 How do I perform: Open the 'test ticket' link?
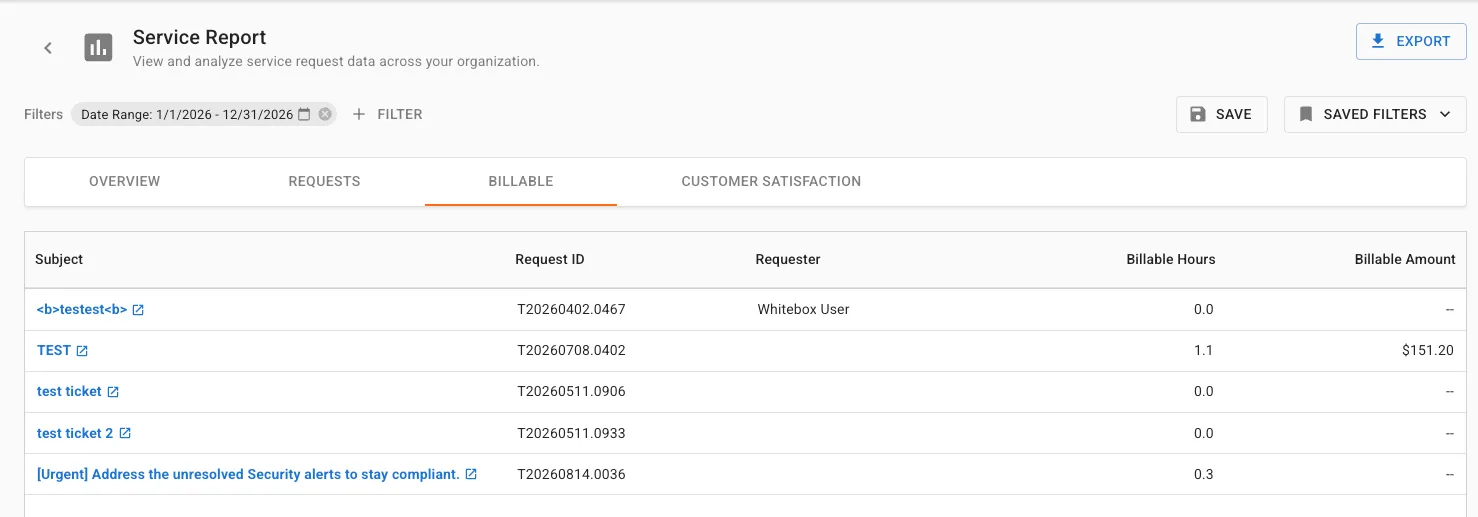69,391
